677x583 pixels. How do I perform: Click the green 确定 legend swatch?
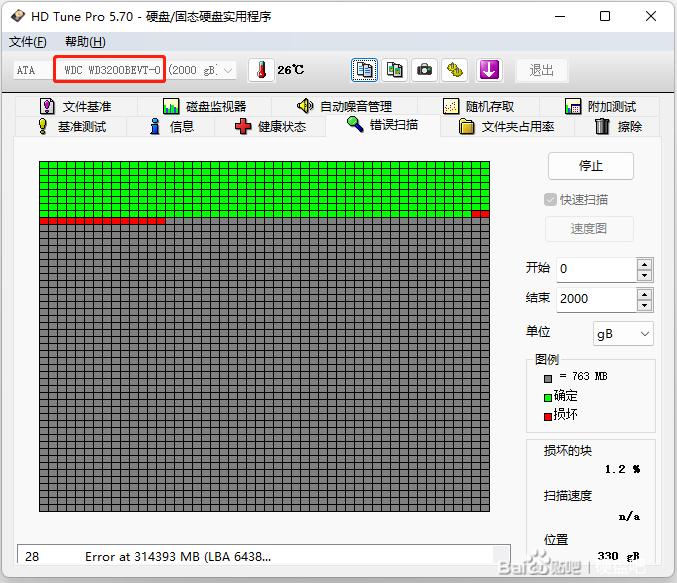(548, 397)
